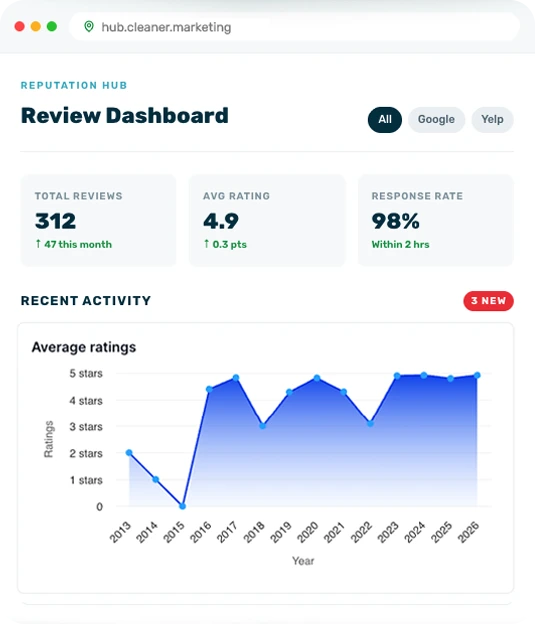Click the 'Ratings' y-axis title
The image size is (535, 624).
click(49, 439)
